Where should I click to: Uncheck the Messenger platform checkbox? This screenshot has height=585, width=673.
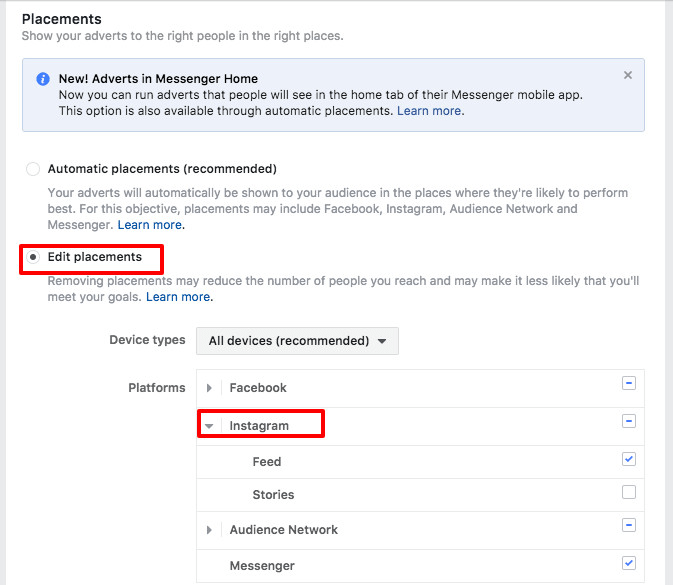[x=628, y=563]
